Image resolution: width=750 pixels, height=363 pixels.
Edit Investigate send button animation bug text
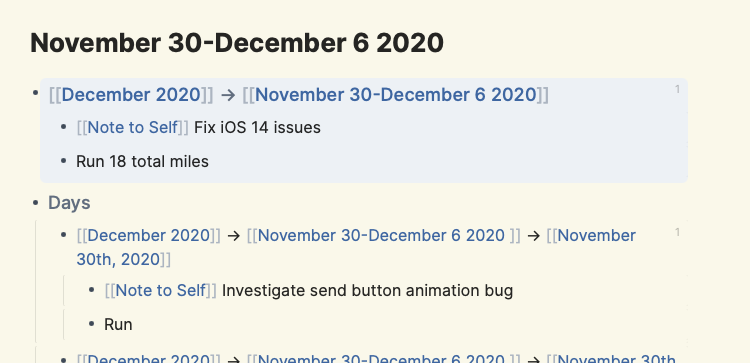pos(367,290)
